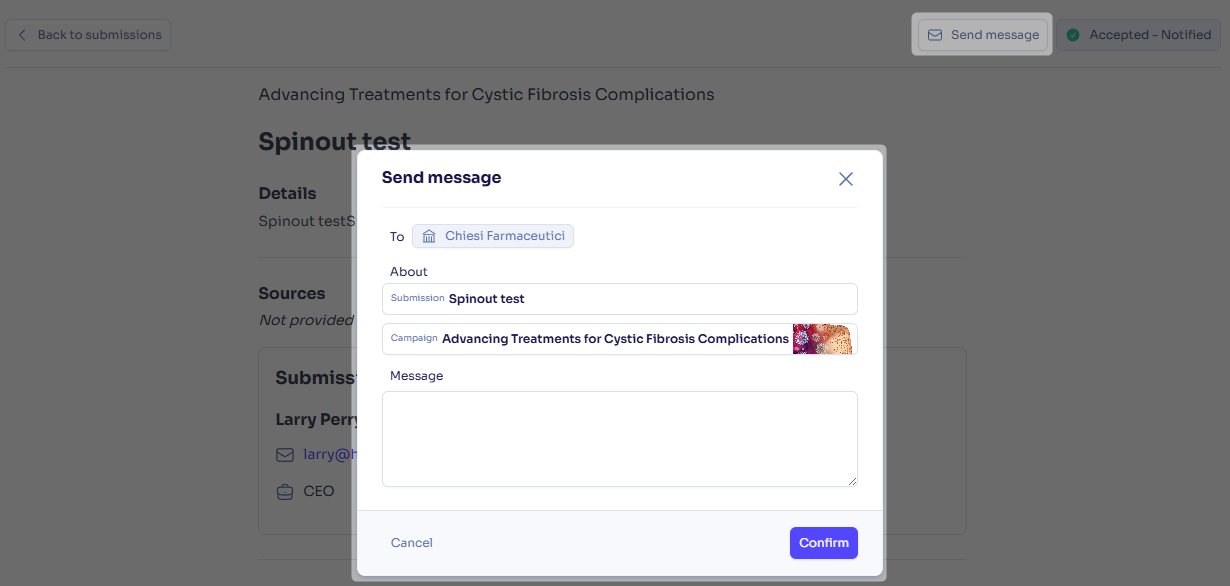Screen dimensions: 1230x586
Task: Click the Chiesi Farmaceutici recipient name
Action: coord(505,236)
